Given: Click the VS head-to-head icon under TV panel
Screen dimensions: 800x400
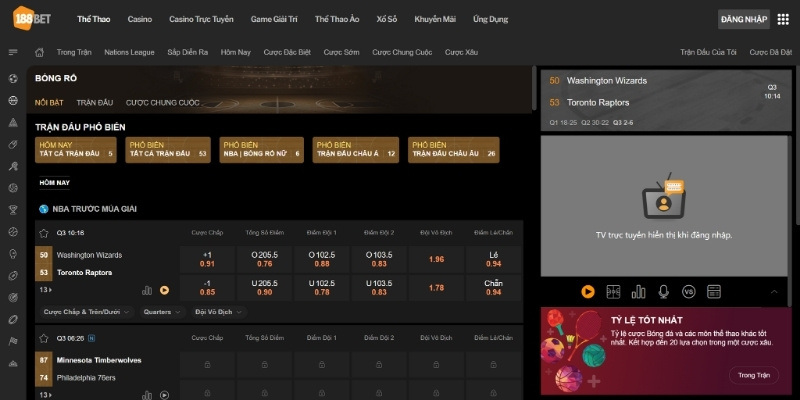Looking at the screenshot, I should (x=688, y=291).
